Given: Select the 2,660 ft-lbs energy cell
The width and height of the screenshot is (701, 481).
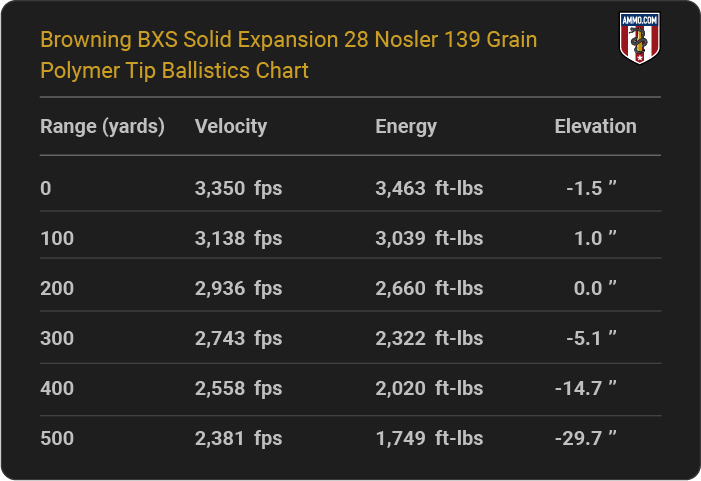Looking at the screenshot, I should click(x=429, y=288).
